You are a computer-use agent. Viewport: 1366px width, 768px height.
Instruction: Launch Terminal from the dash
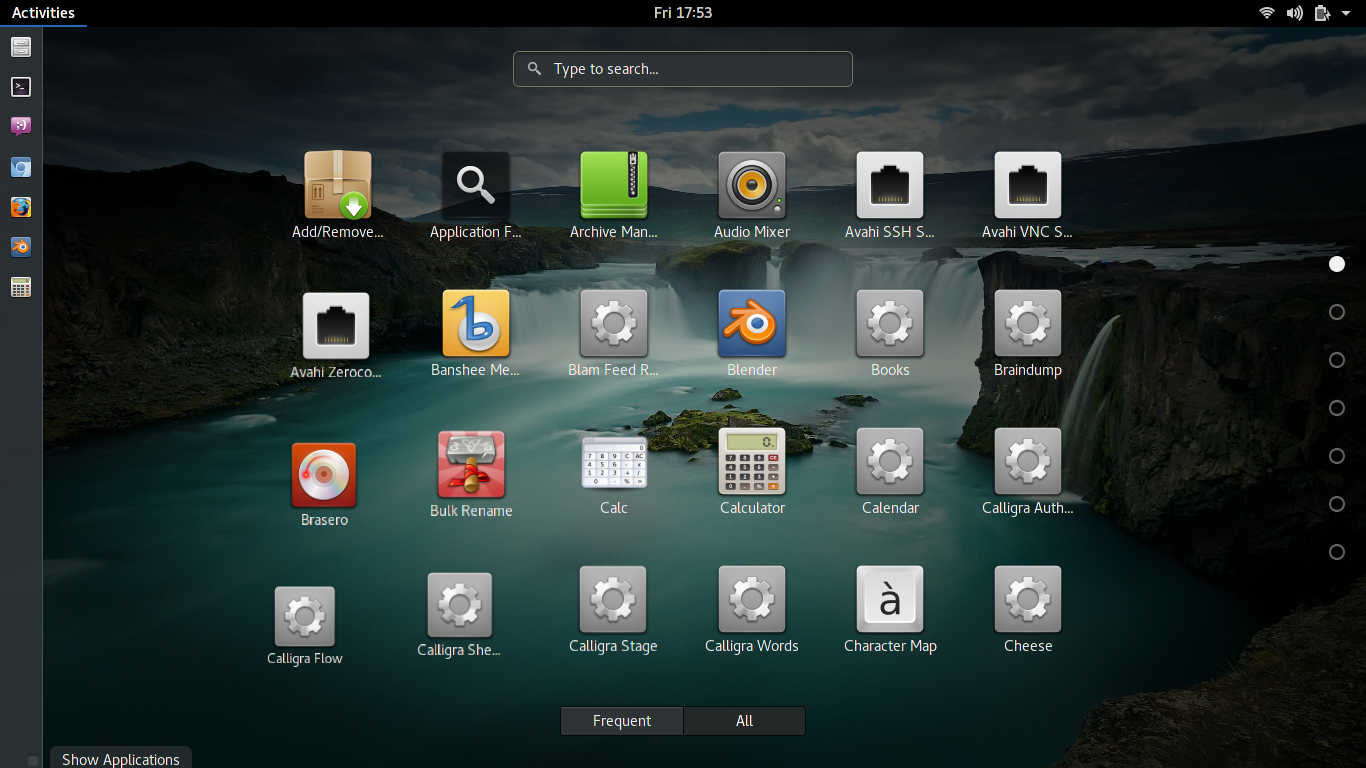pyautogui.click(x=21, y=87)
